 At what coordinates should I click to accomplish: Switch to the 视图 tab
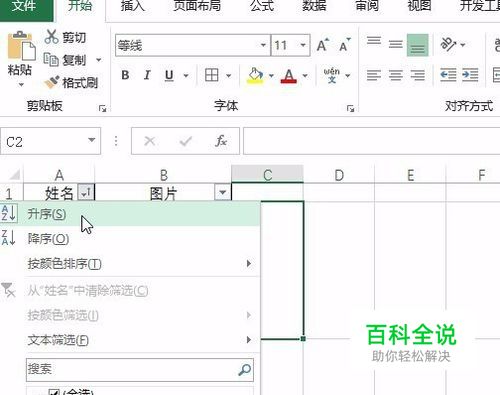419,6
